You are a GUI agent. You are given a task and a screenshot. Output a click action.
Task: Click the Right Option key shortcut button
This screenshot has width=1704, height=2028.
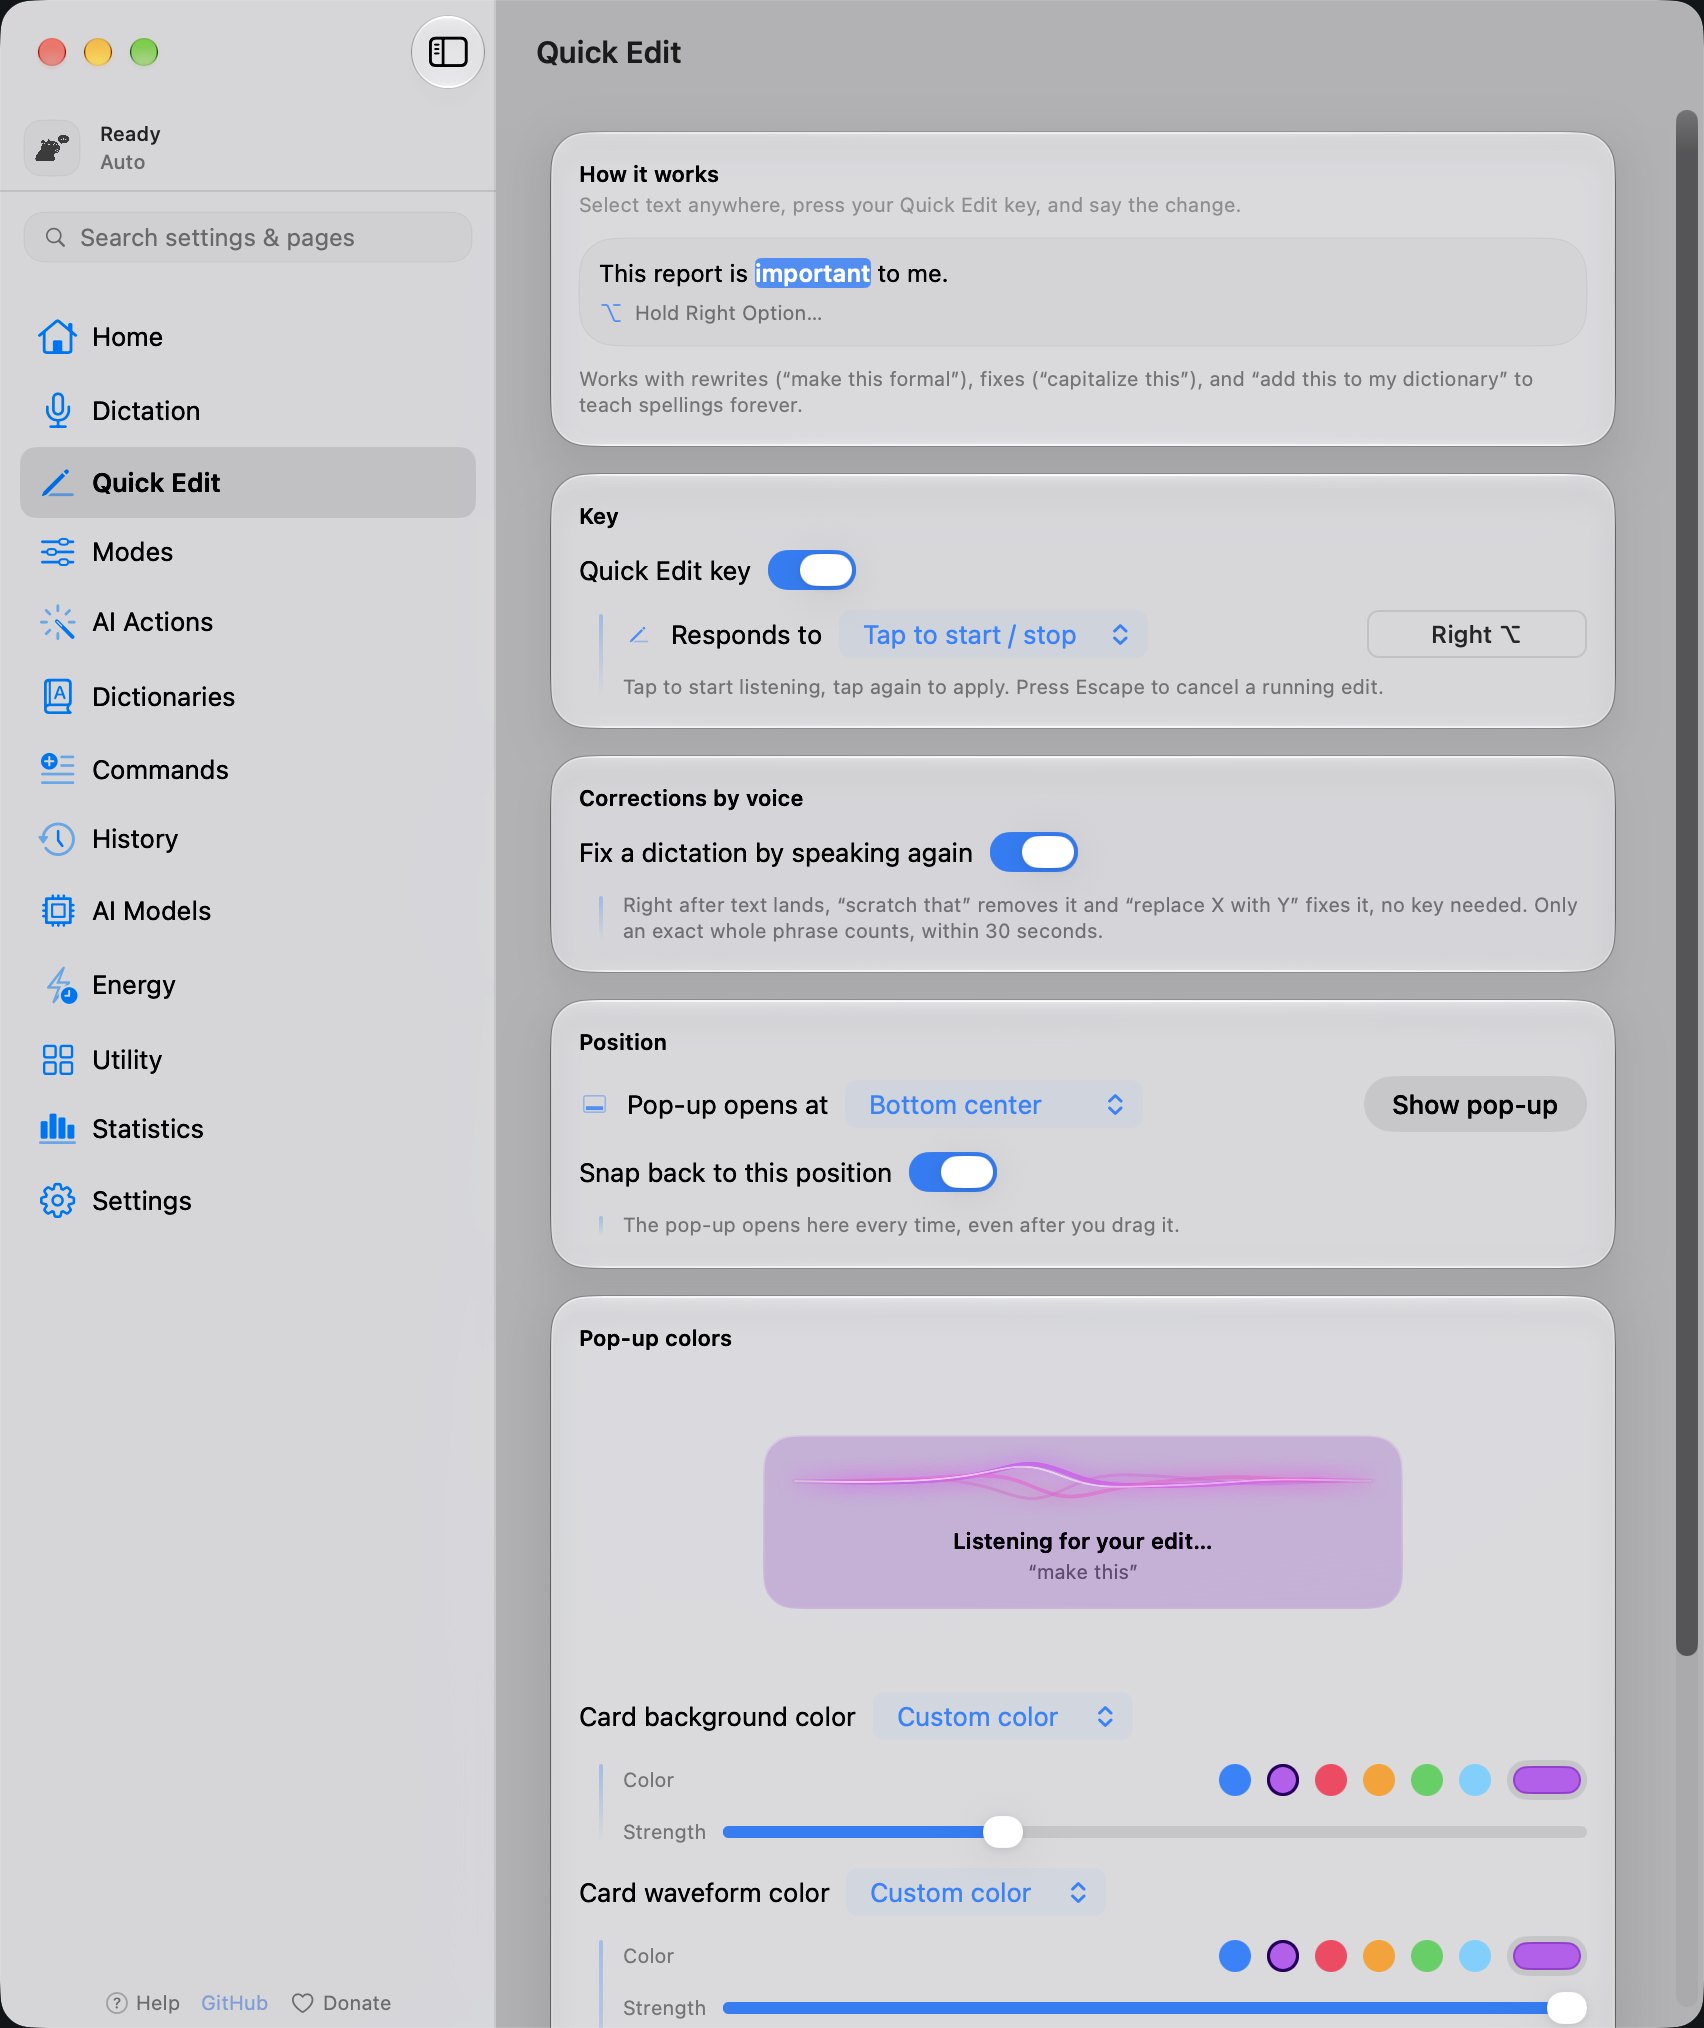(1476, 635)
